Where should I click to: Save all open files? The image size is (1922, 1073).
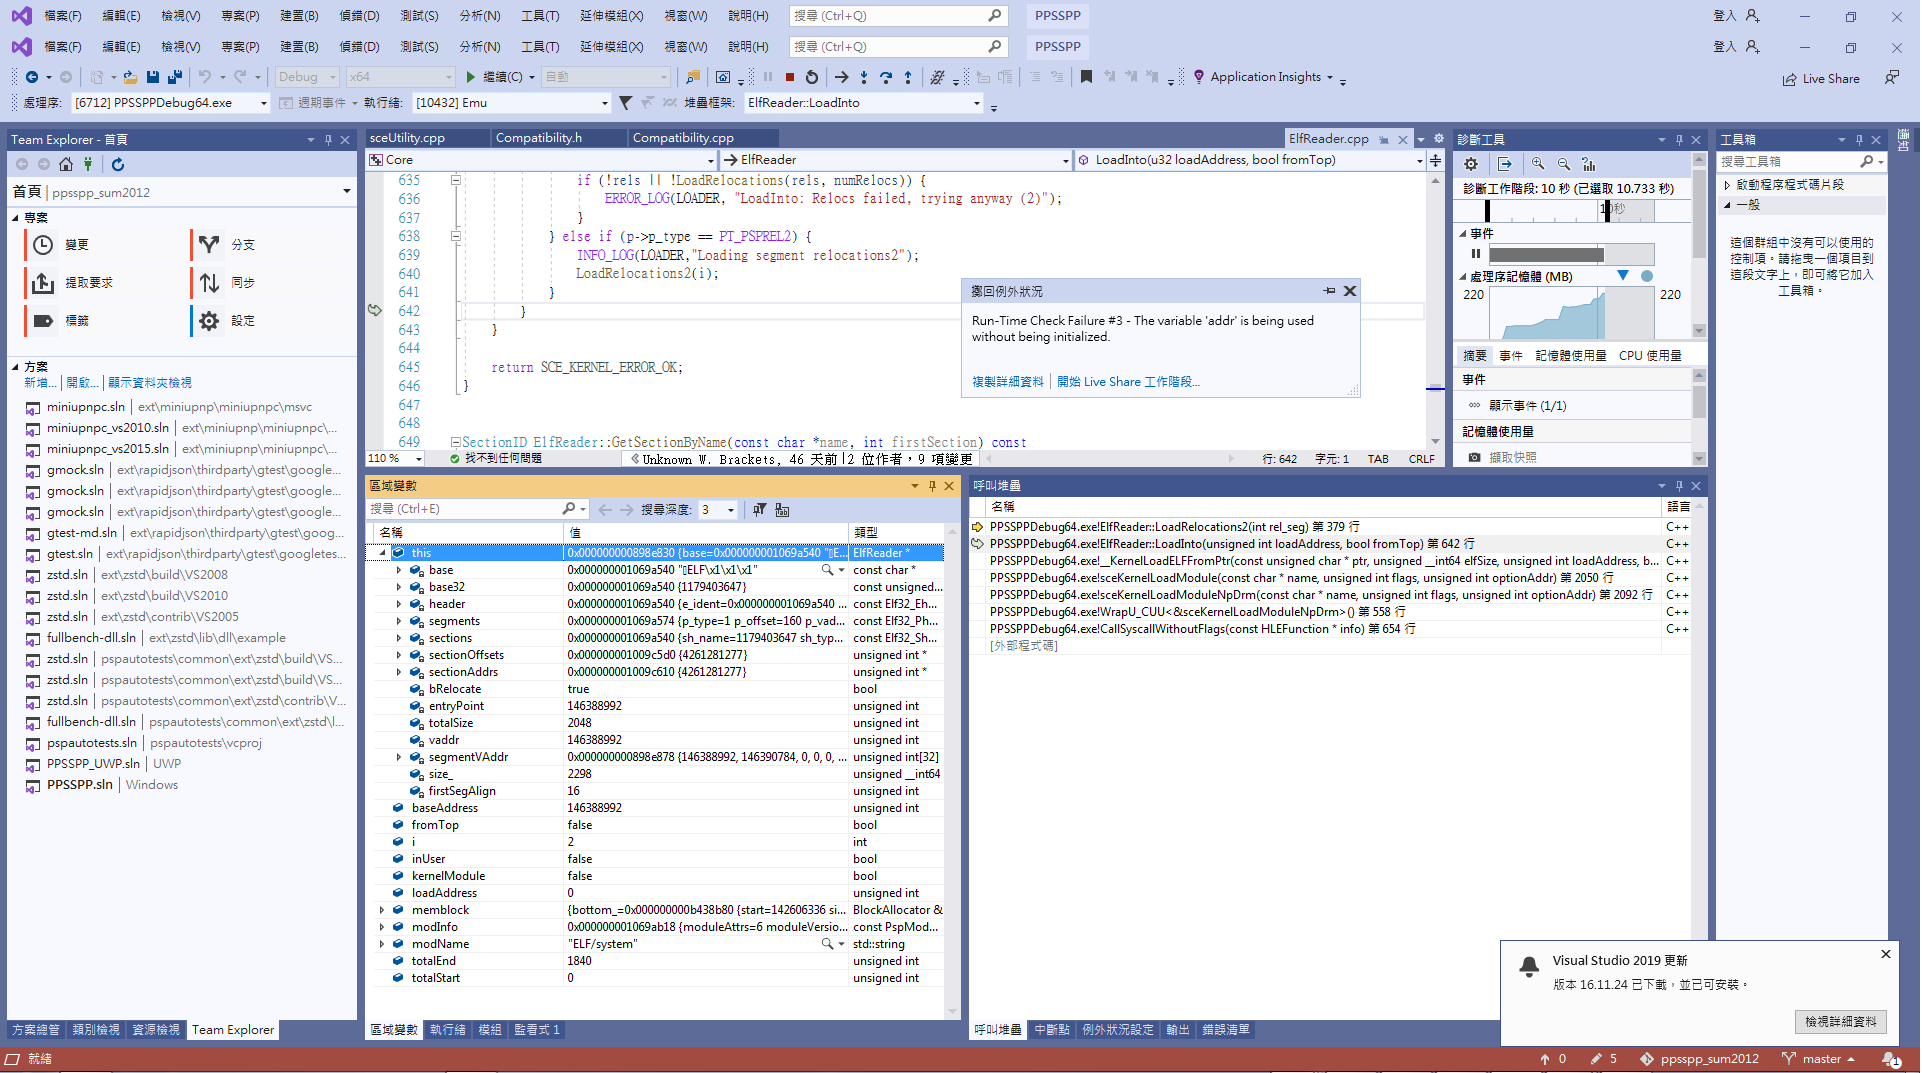tap(175, 77)
